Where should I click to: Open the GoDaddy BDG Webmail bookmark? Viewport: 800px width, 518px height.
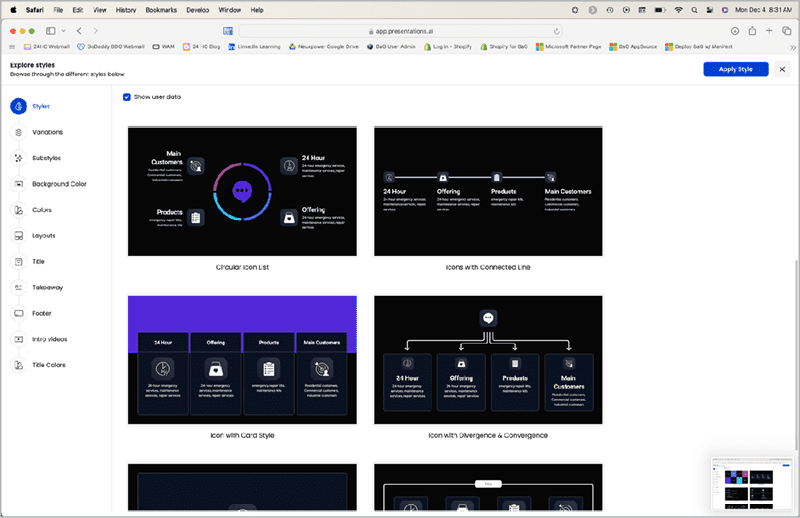click(111, 46)
